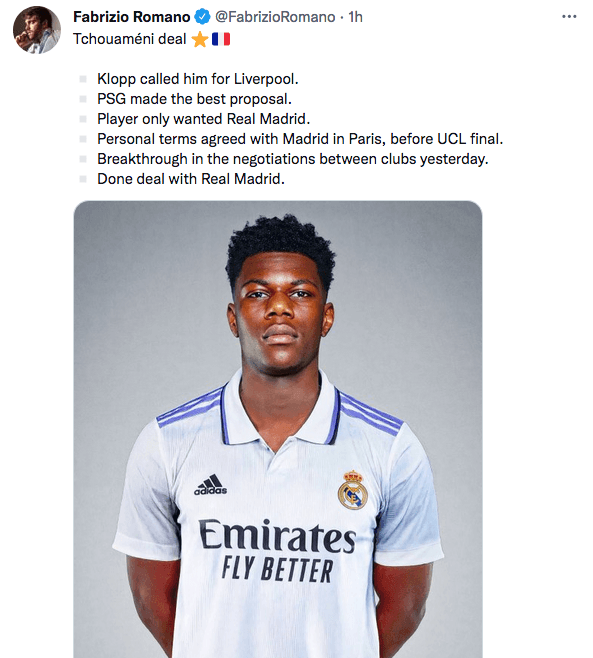Click the Fabrizio Romano display name
Image resolution: width=593 pixels, height=658 pixels.
(132, 17)
